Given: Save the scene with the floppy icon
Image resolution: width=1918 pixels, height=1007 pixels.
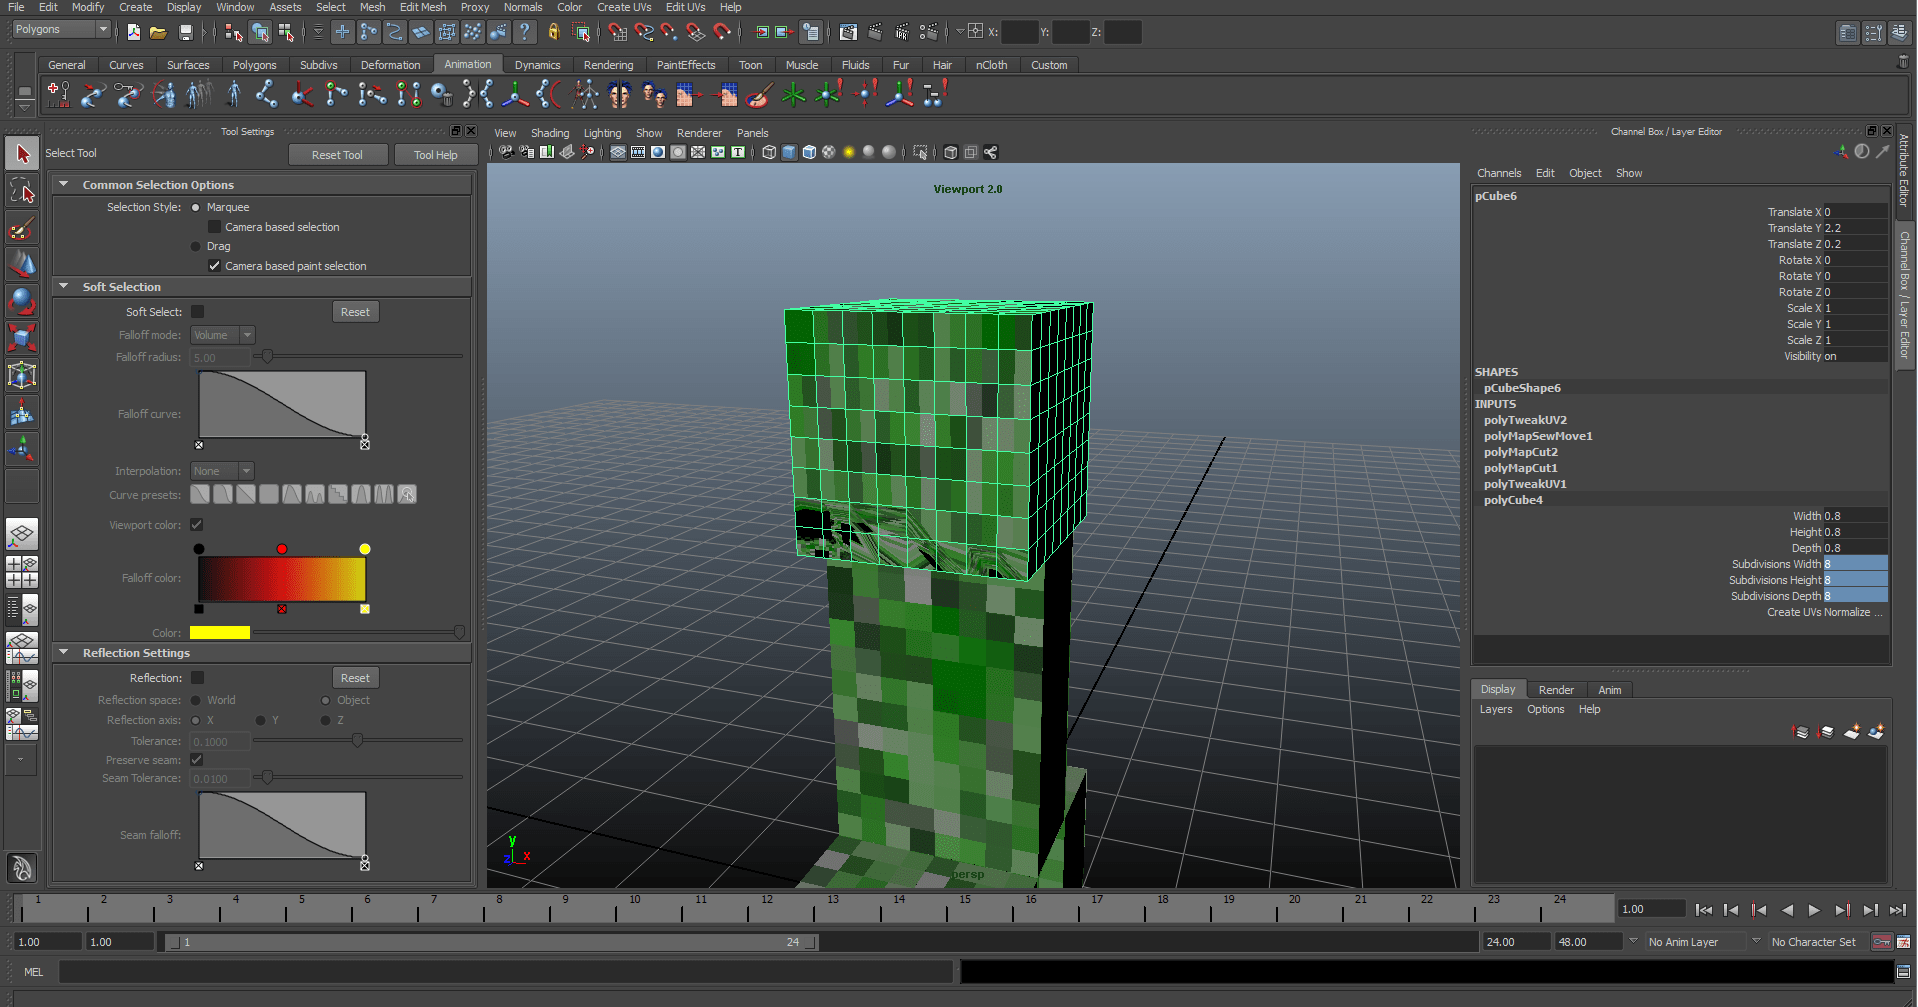Looking at the screenshot, I should tap(185, 32).
